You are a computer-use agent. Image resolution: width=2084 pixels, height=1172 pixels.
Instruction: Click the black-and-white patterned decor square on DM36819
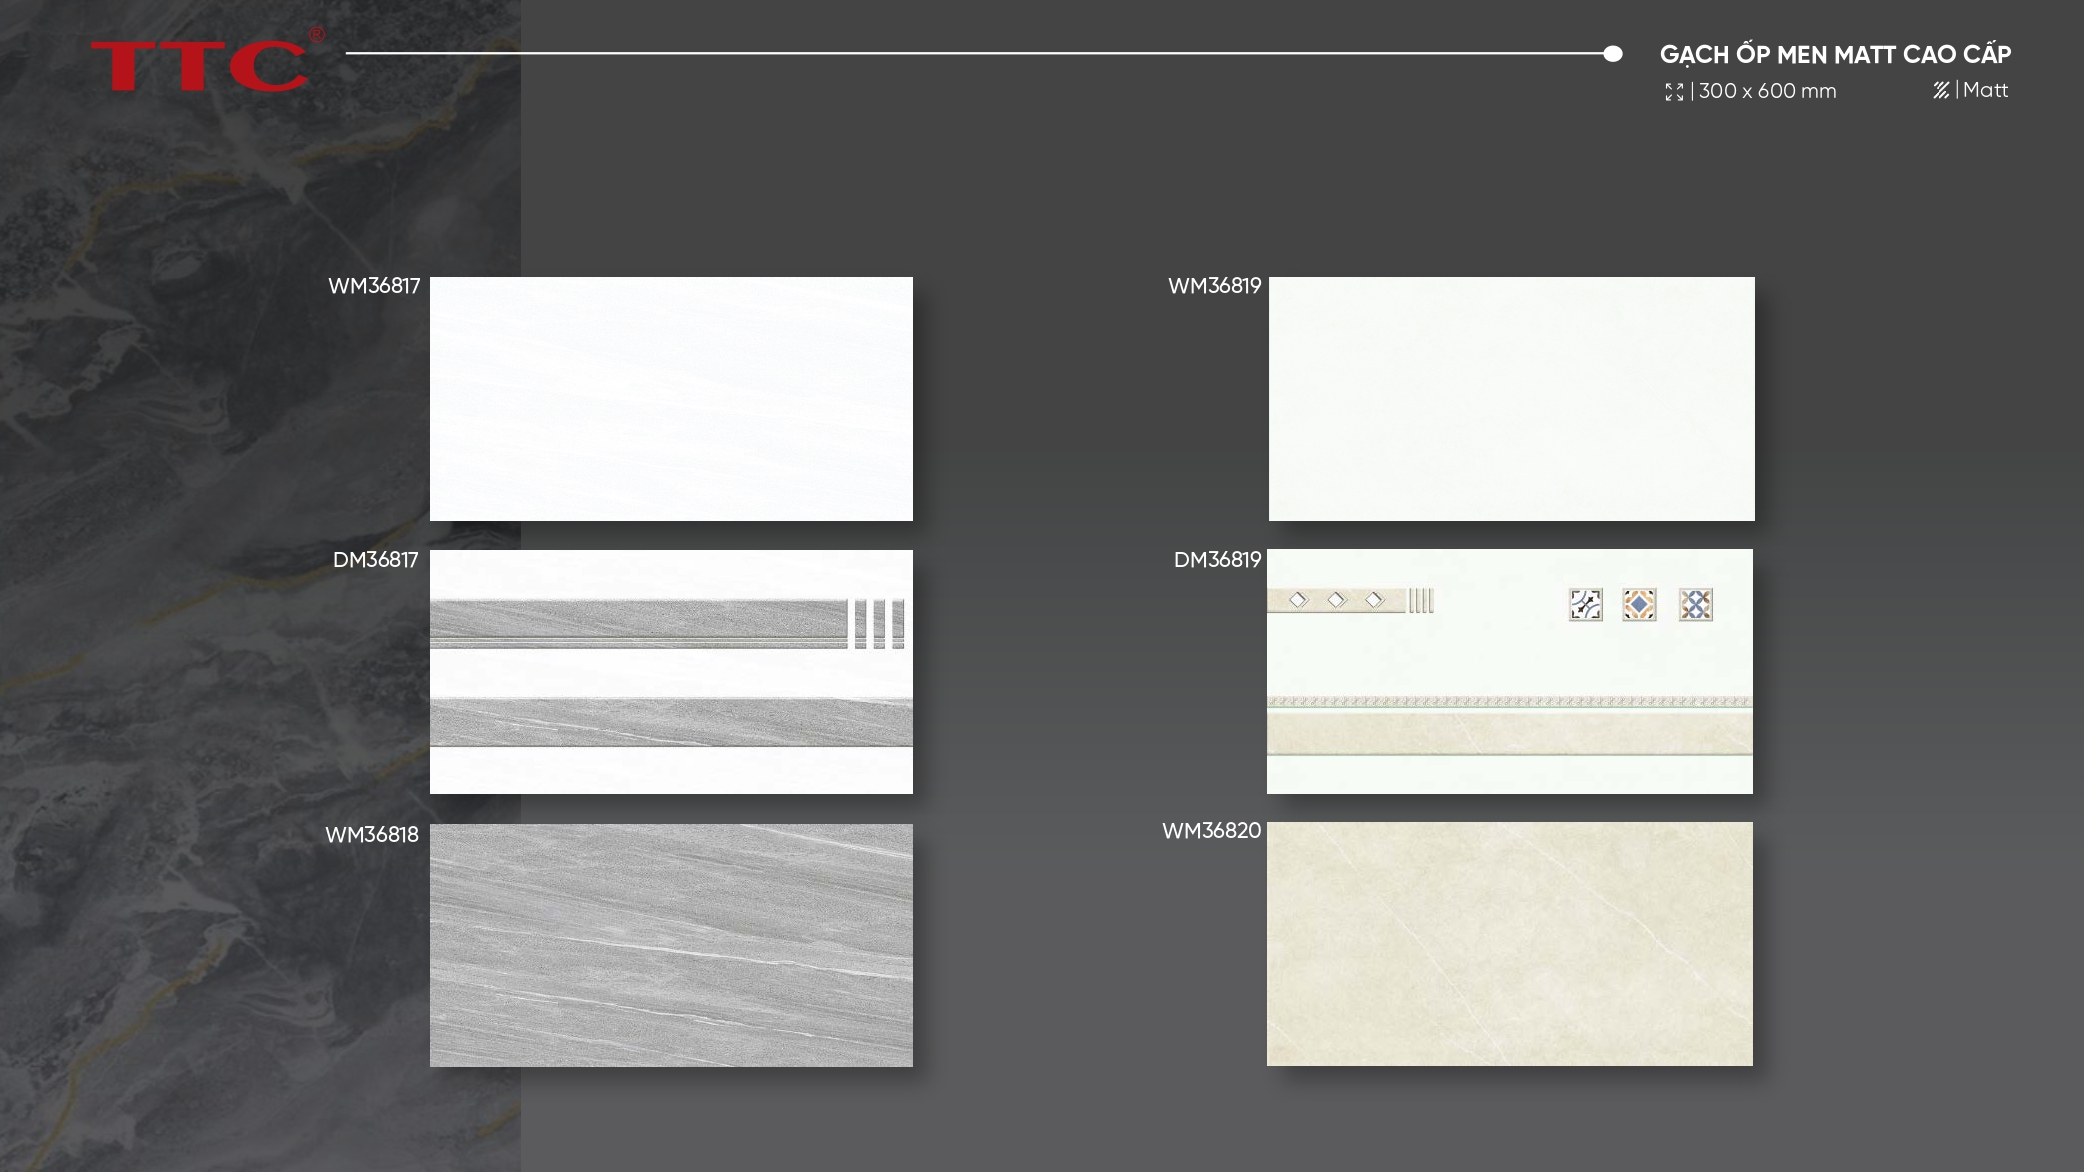(1585, 605)
